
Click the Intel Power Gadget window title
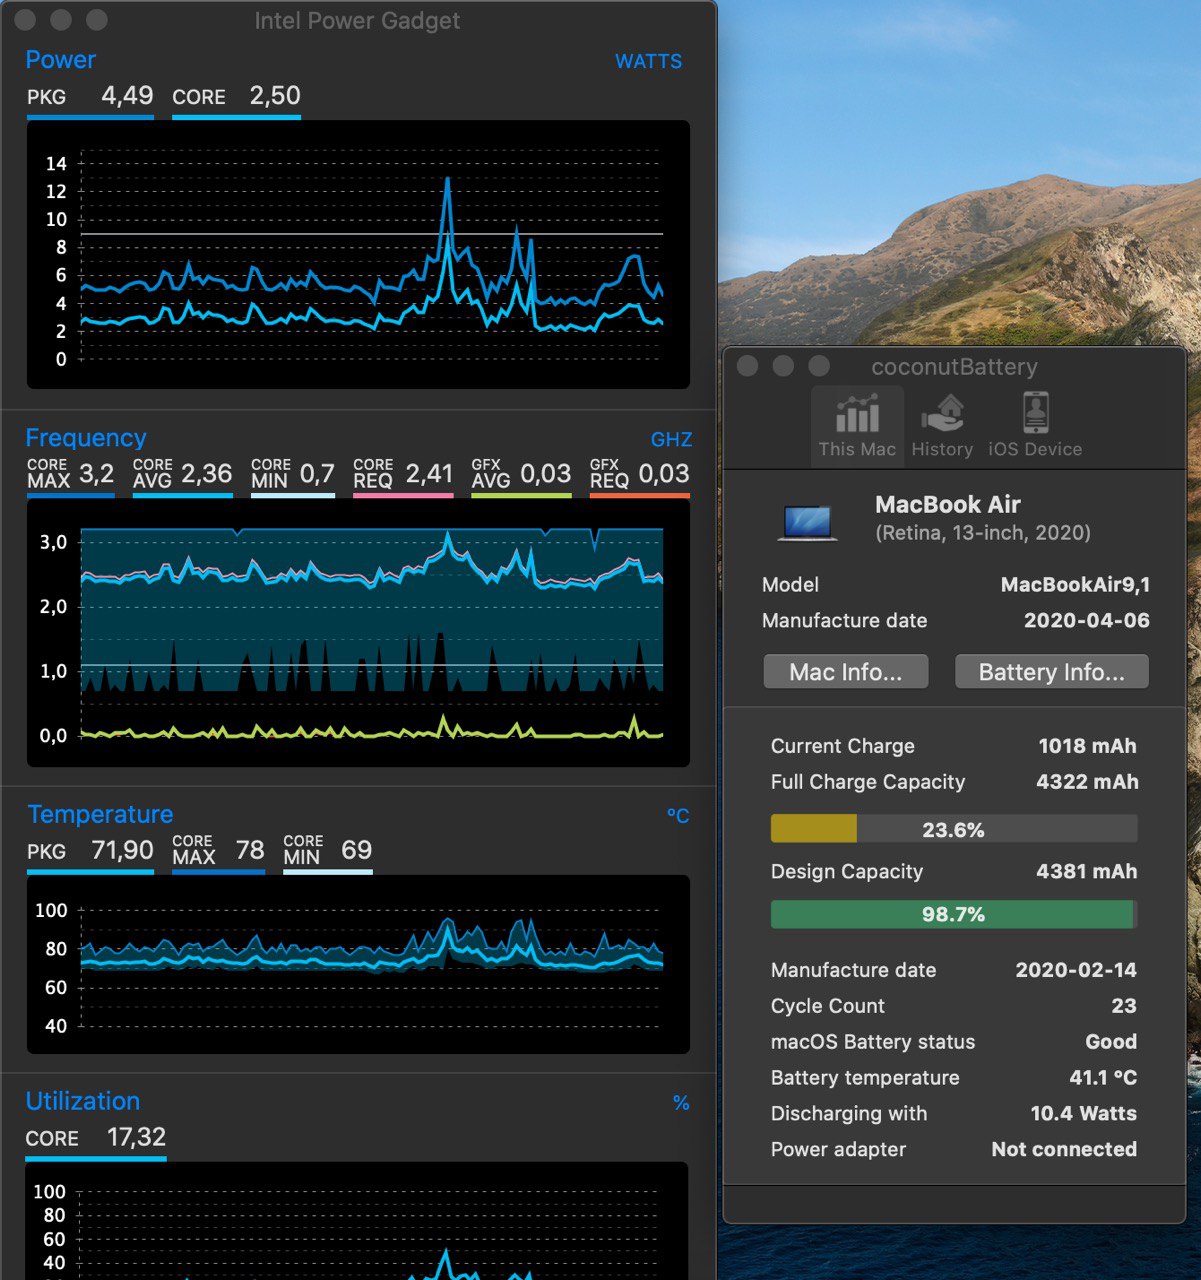(357, 21)
